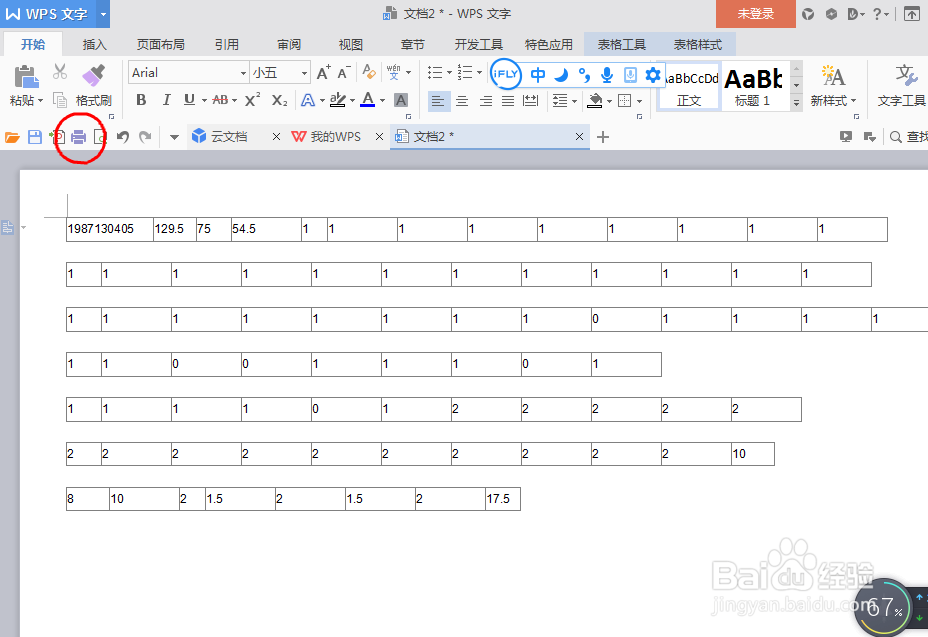
Task: Click the font color A swatch
Action: tap(368, 100)
